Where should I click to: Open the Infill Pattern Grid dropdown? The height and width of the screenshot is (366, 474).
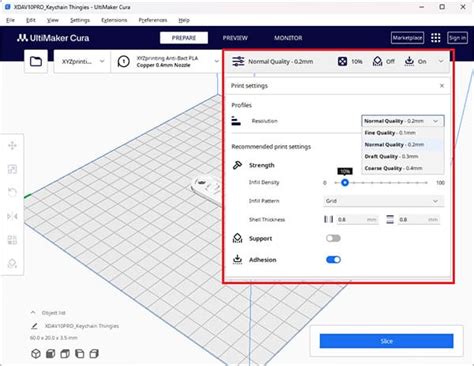383,201
